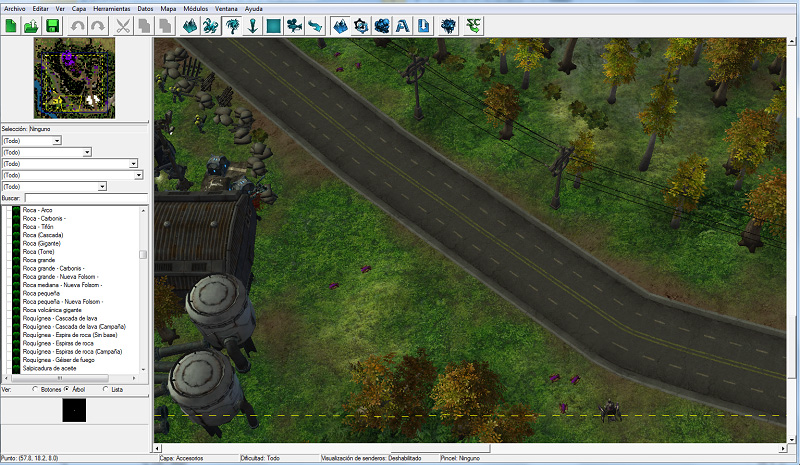This screenshot has height=465, width=800.
Task: Click the Buscar search field
Action: (x=86, y=198)
